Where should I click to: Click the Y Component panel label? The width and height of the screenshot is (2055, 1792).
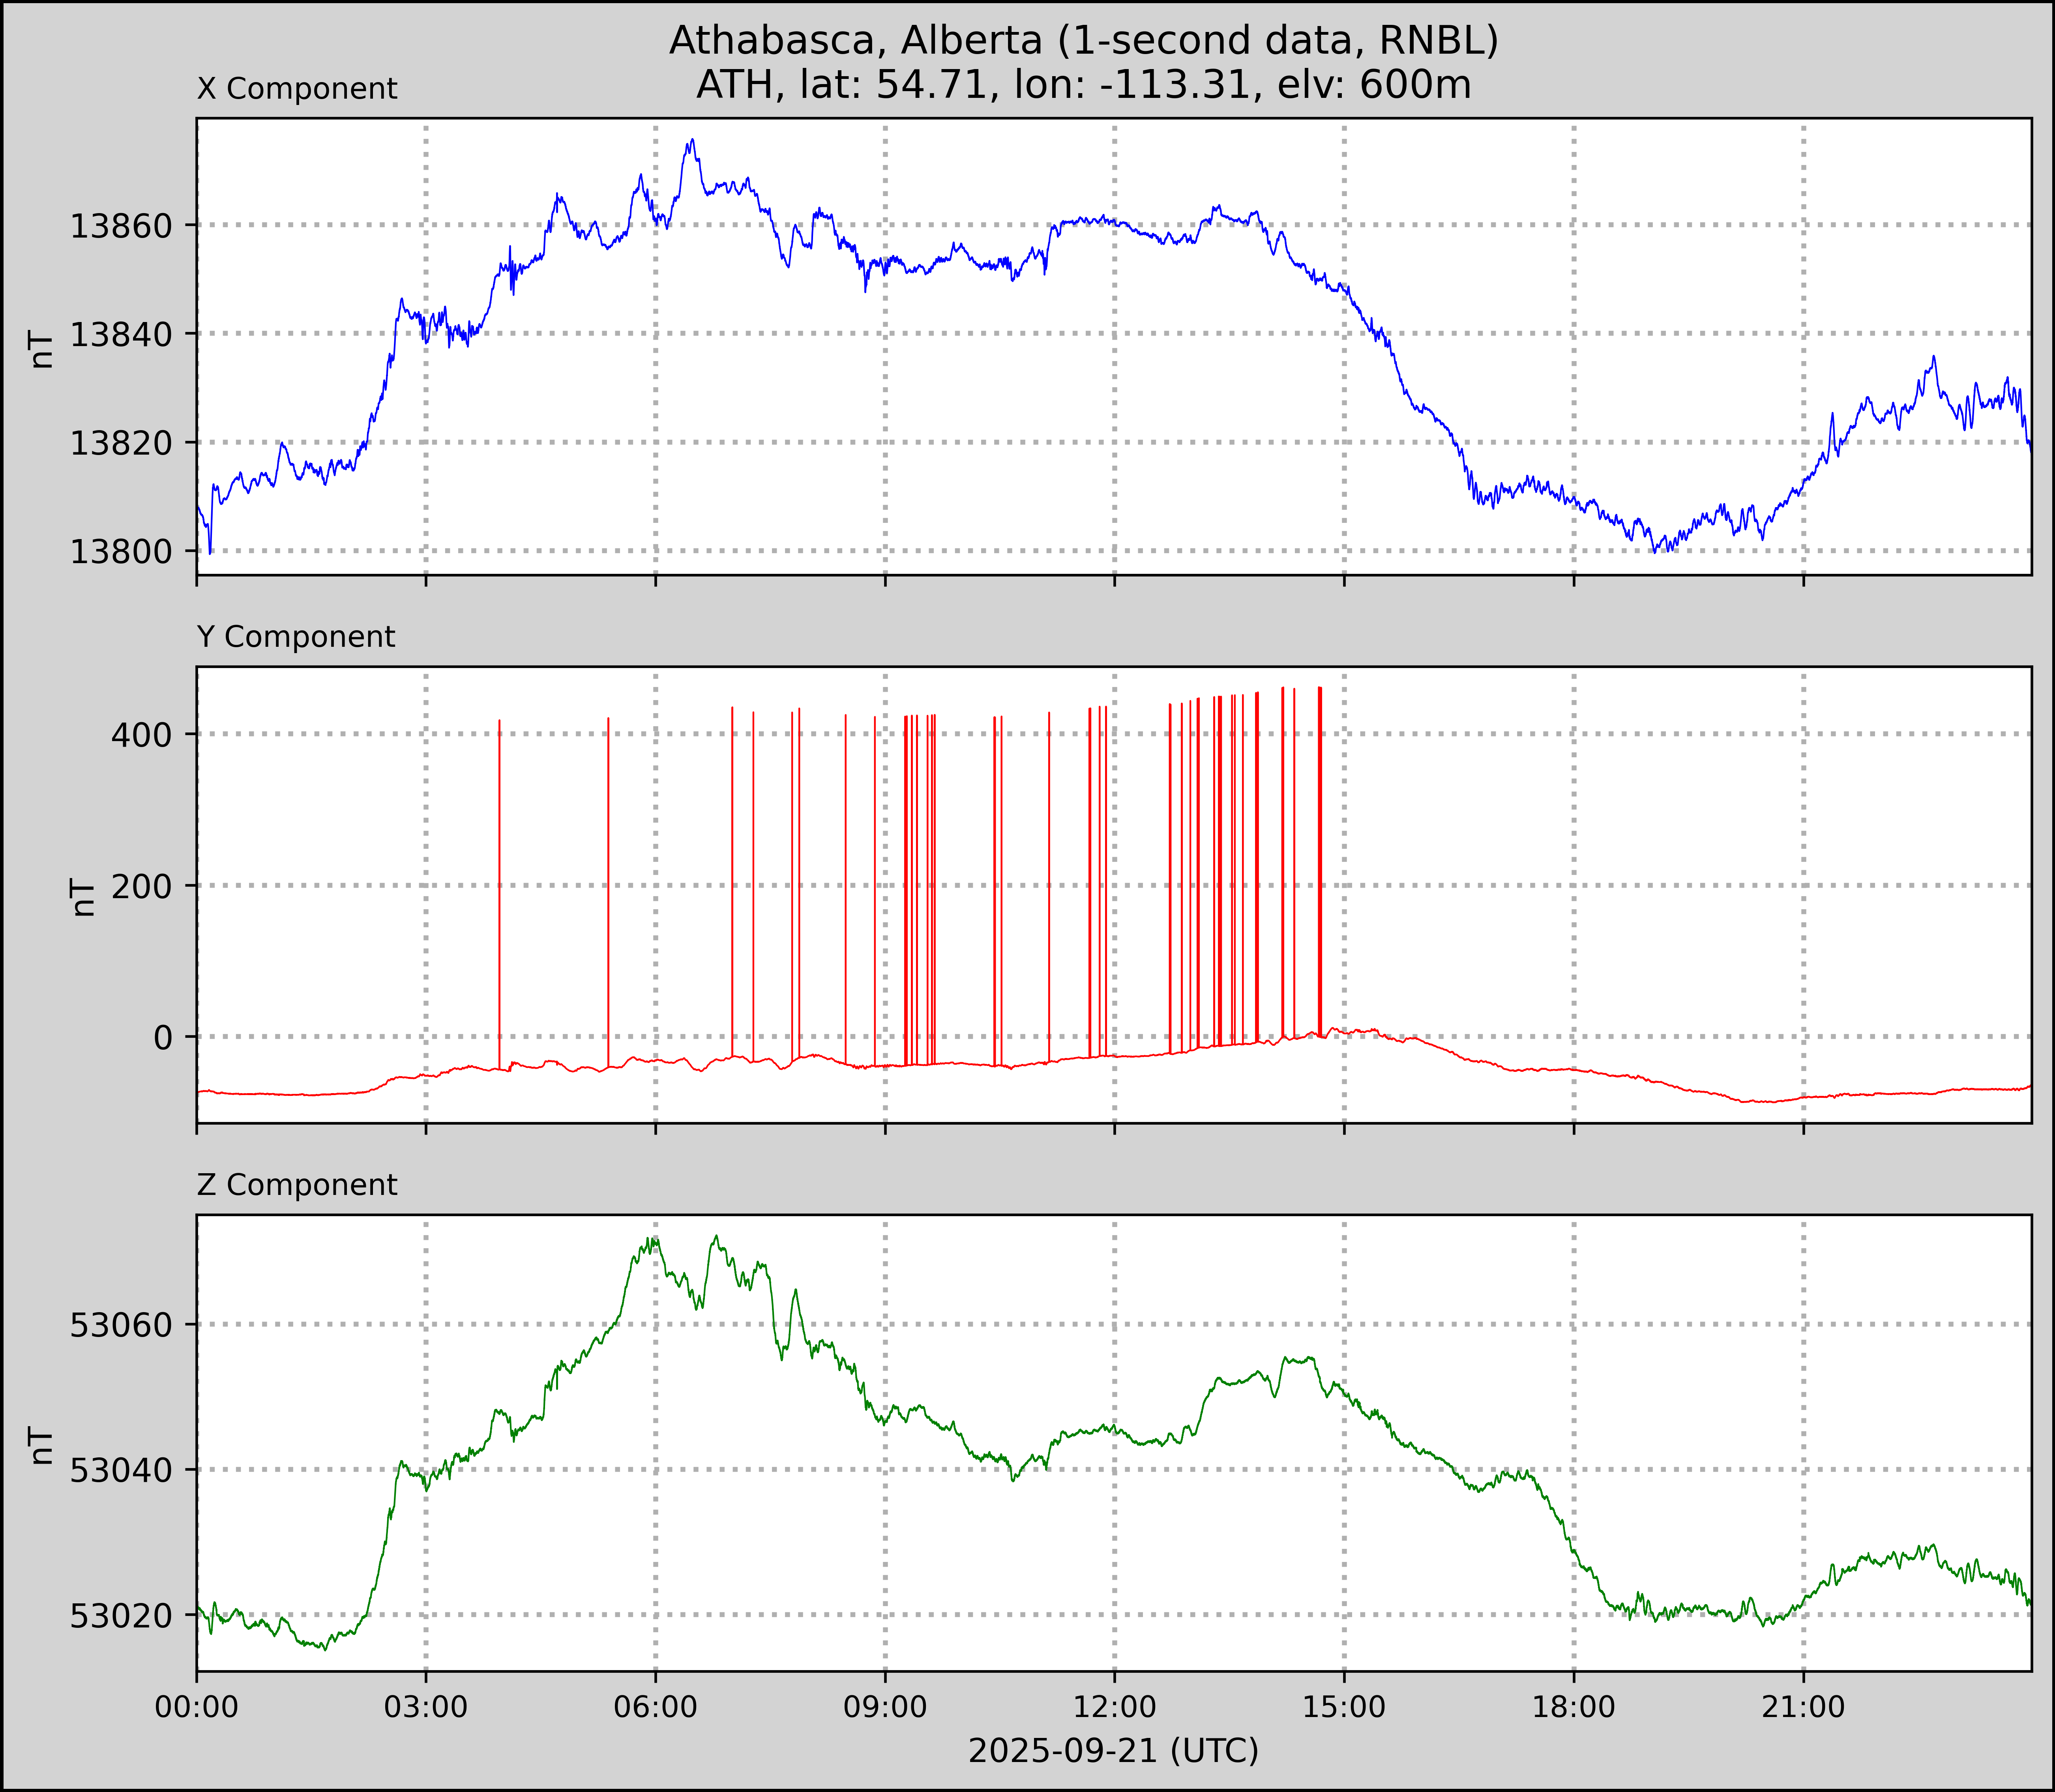296,637
